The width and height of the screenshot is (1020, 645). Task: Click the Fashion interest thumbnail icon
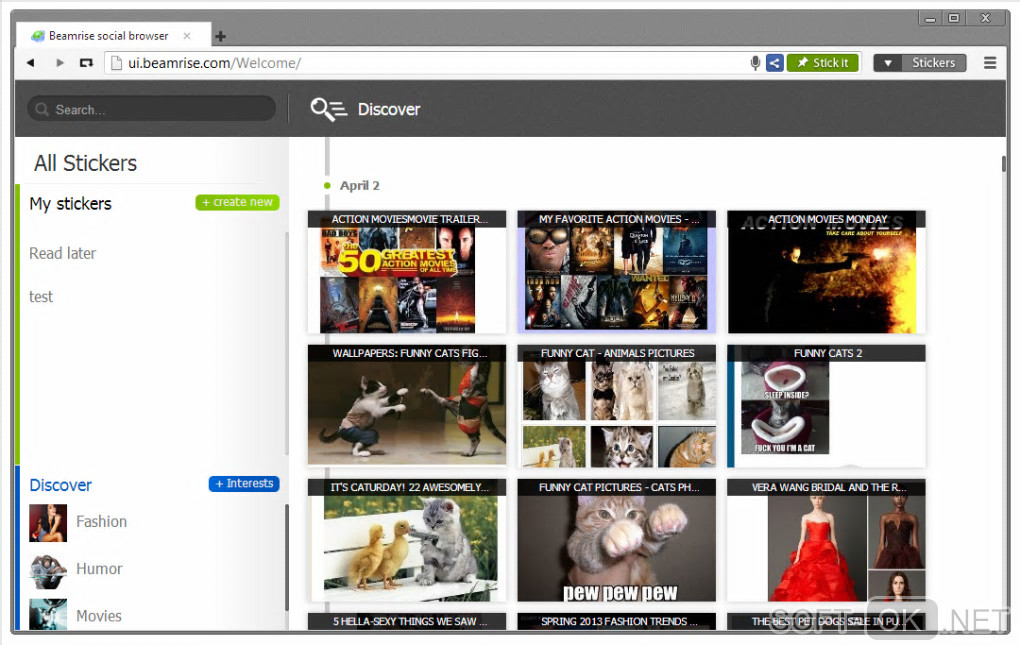coord(48,523)
